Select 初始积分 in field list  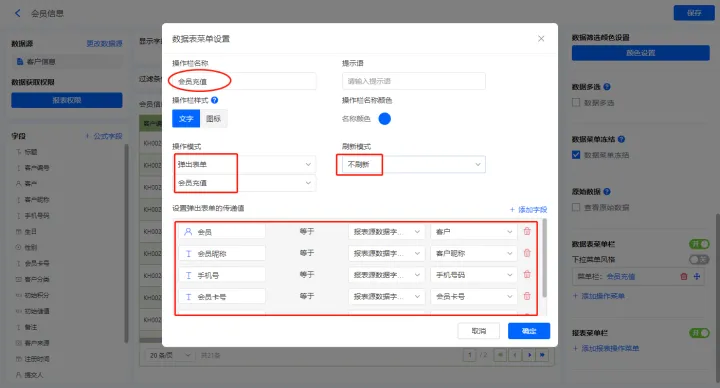pyautogui.click(x=37, y=295)
